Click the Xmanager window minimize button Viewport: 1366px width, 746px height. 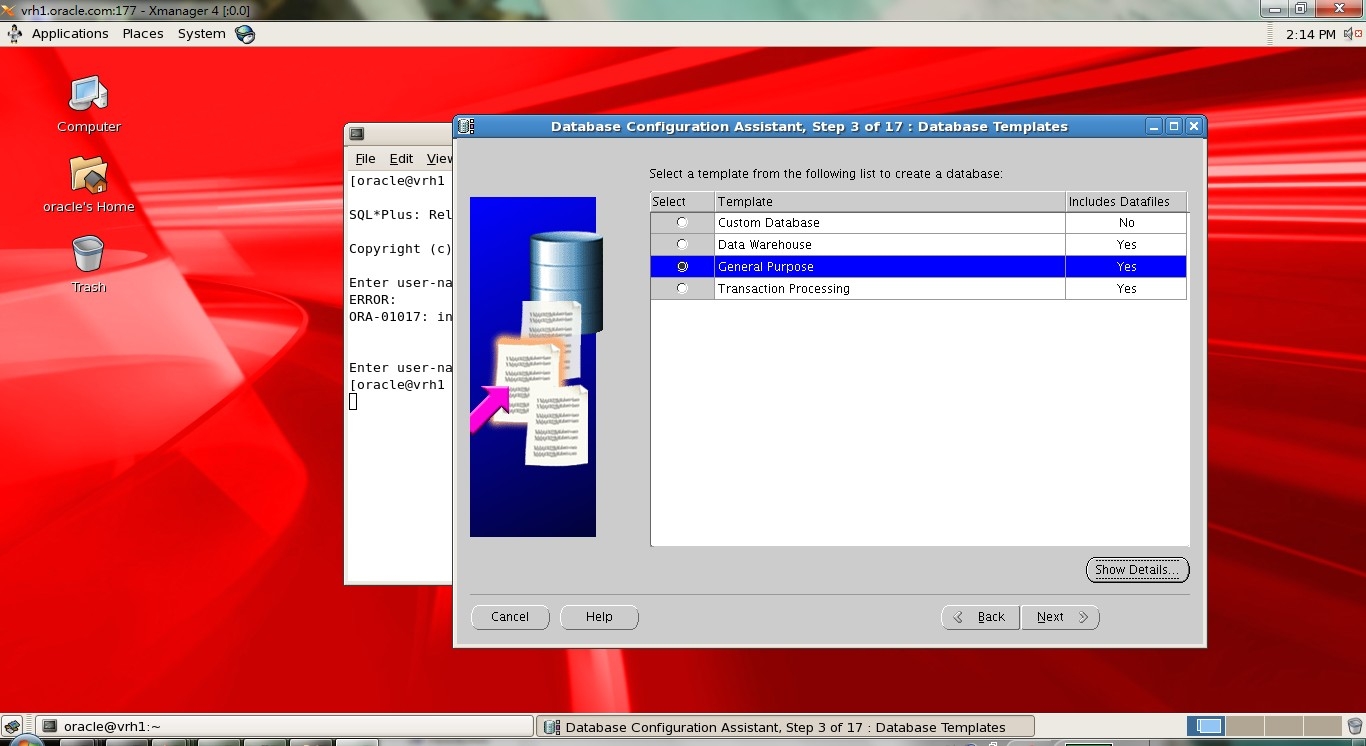coord(1274,9)
